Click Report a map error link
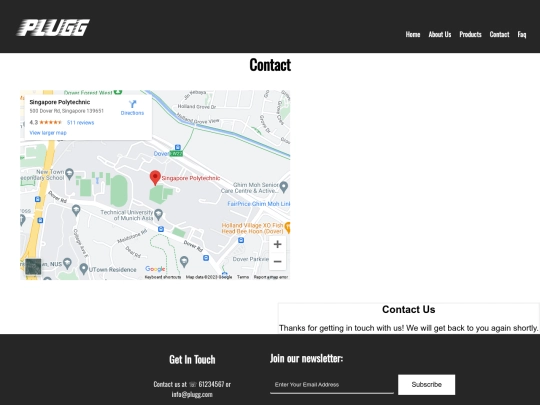The width and height of the screenshot is (540, 405). point(271,277)
